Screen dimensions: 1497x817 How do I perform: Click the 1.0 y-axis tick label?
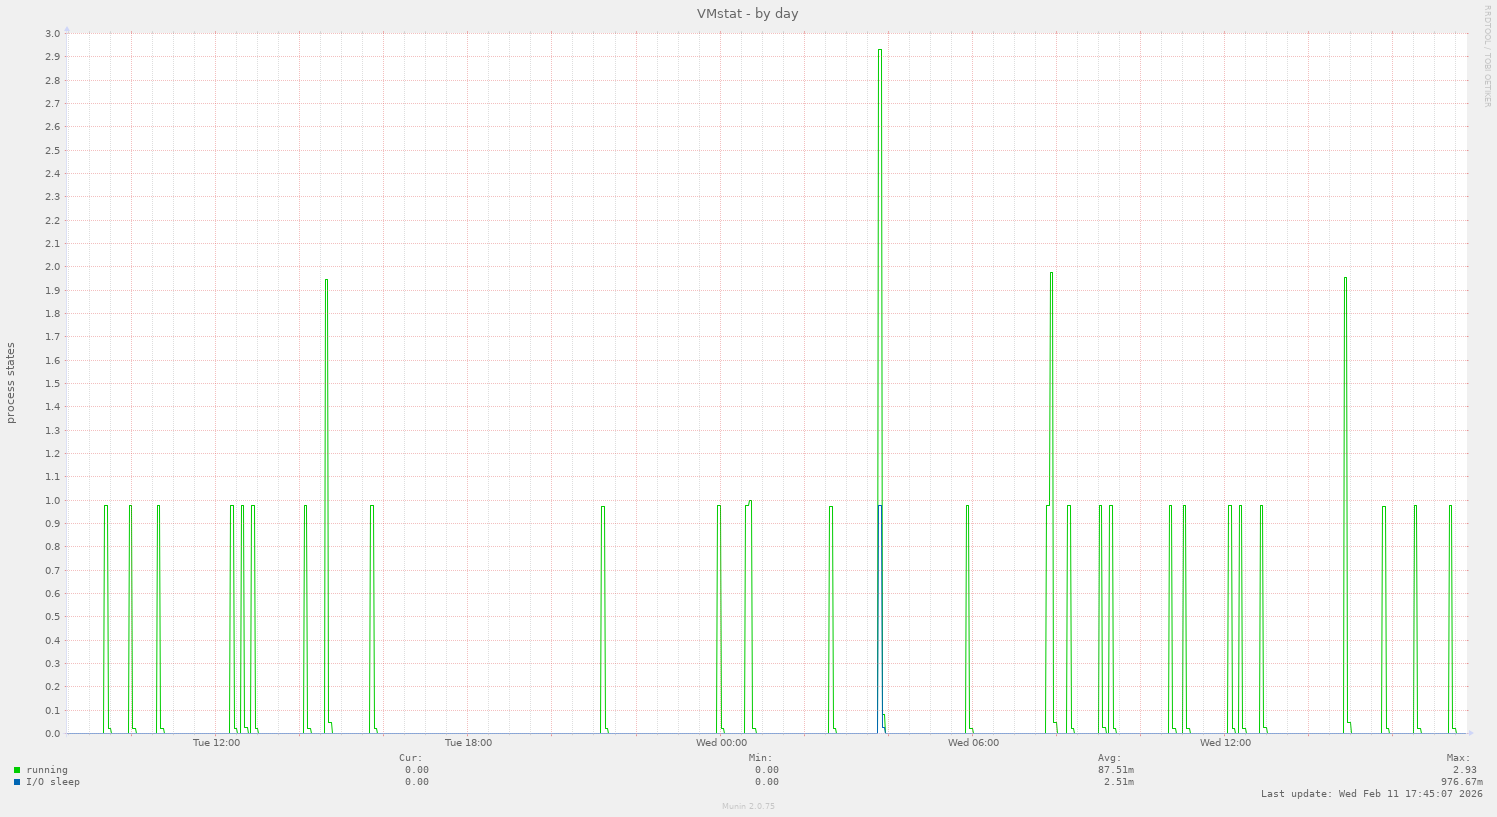point(52,500)
